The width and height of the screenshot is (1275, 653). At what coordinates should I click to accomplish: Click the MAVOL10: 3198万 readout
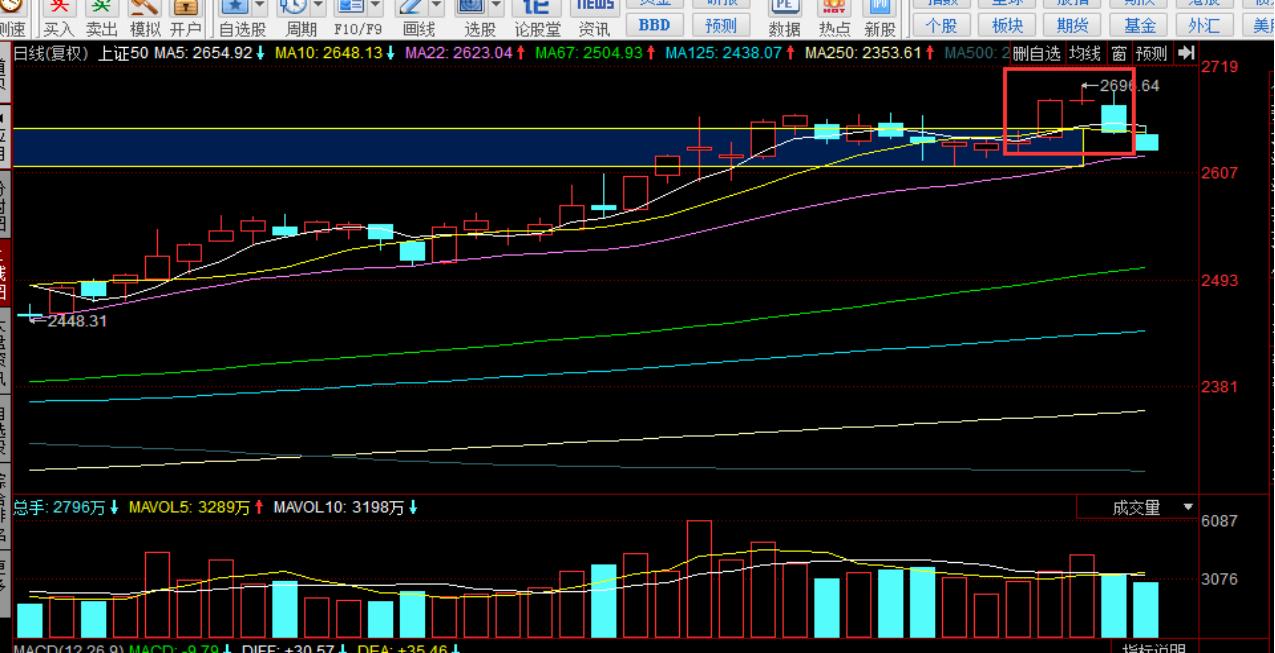click(x=338, y=507)
